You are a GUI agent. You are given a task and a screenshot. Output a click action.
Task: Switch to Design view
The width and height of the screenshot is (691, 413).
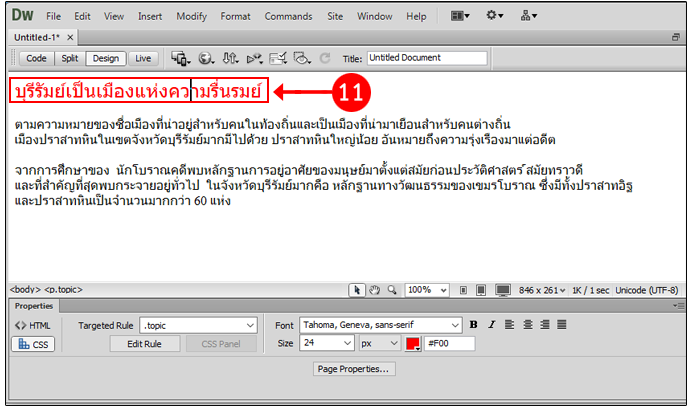click(x=105, y=58)
